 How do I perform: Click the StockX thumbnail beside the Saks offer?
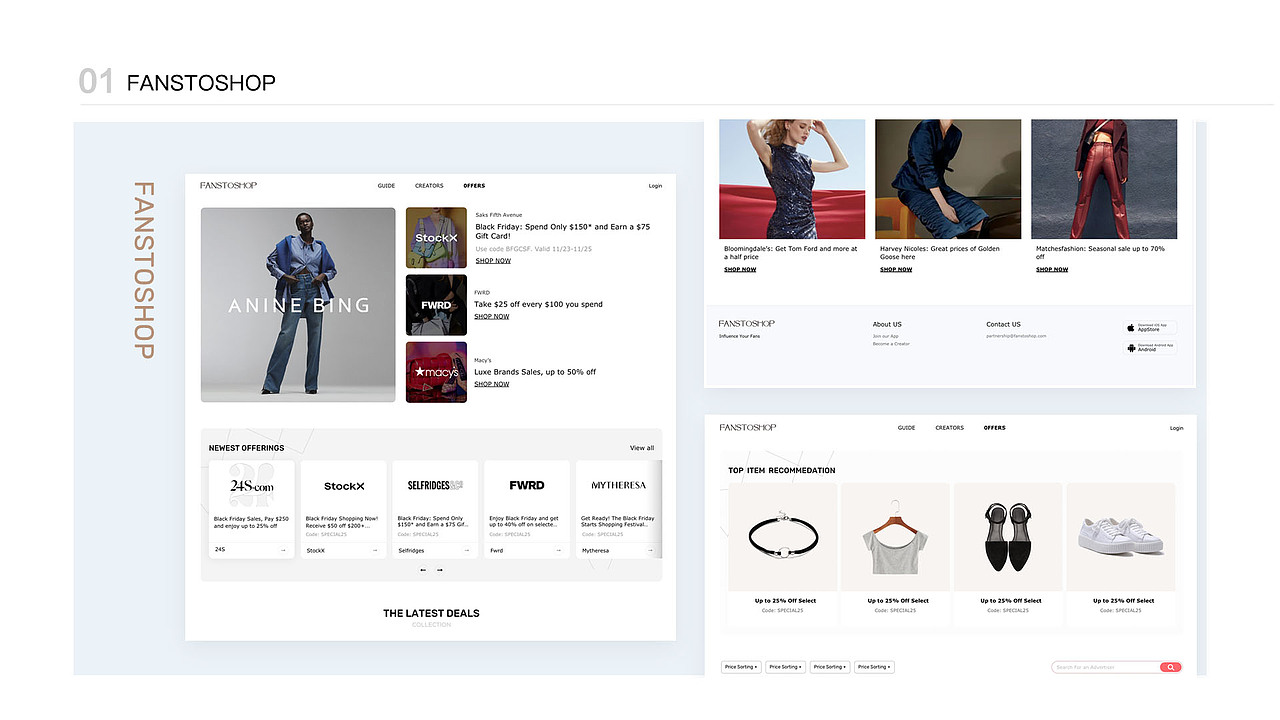[436, 238]
